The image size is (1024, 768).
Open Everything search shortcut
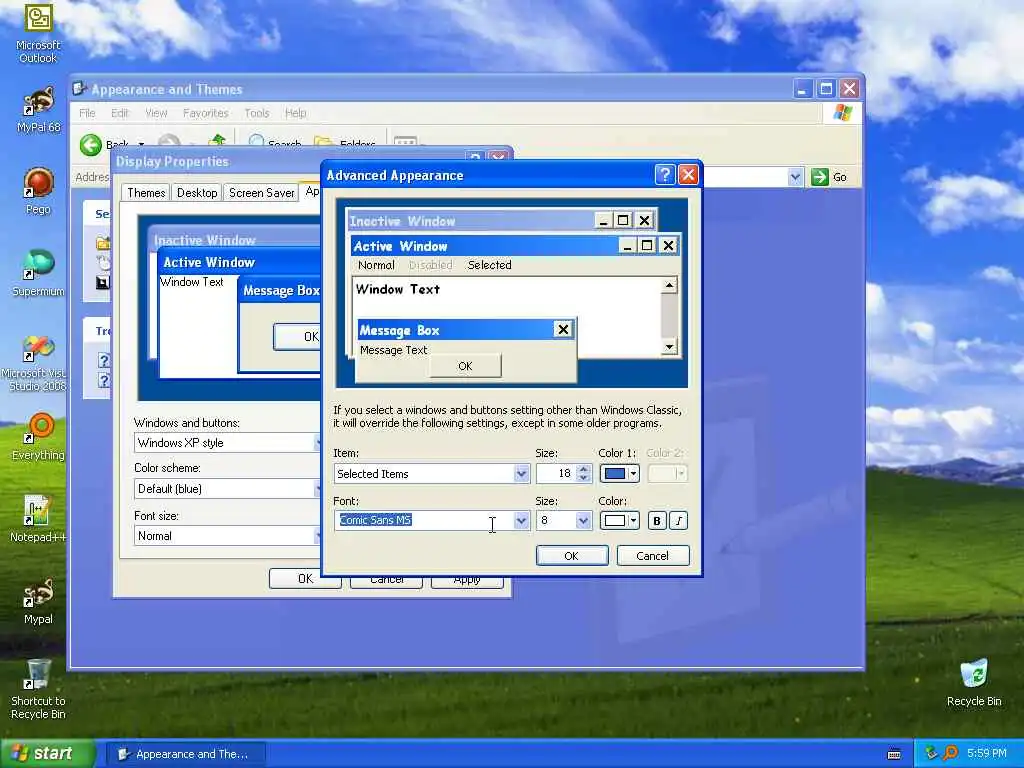coord(38,436)
